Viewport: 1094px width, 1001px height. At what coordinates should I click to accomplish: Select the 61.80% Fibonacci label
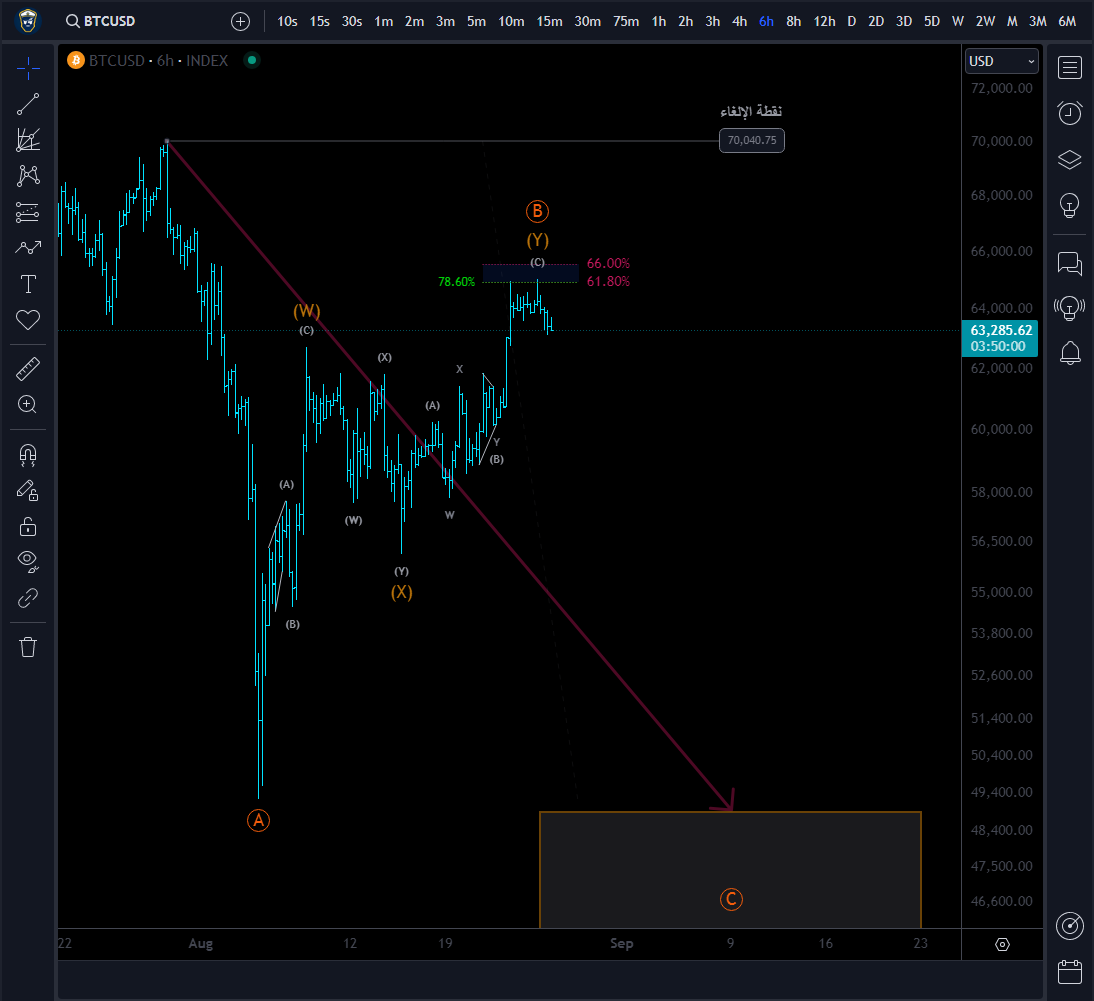click(x=608, y=281)
